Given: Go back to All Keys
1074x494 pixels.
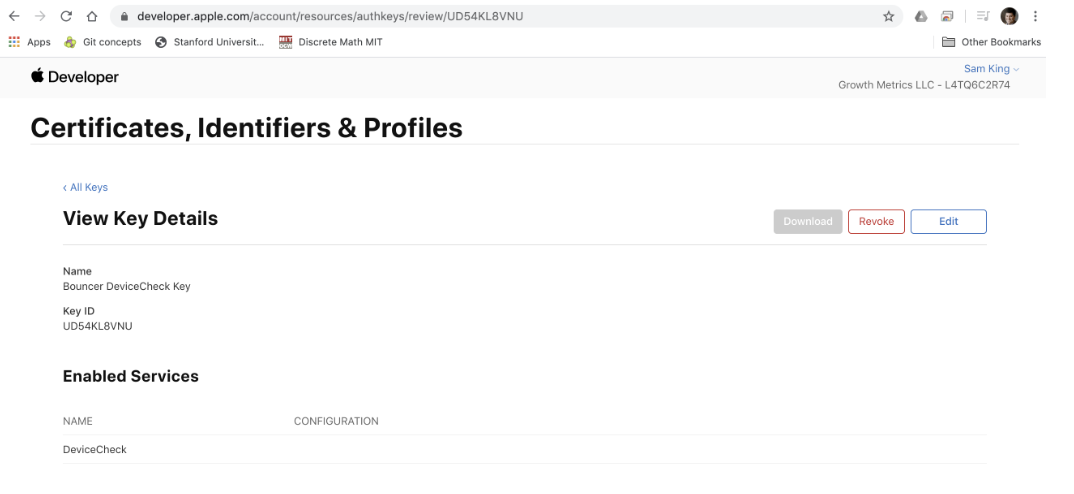Looking at the screenshot, I should pos(85,187).
